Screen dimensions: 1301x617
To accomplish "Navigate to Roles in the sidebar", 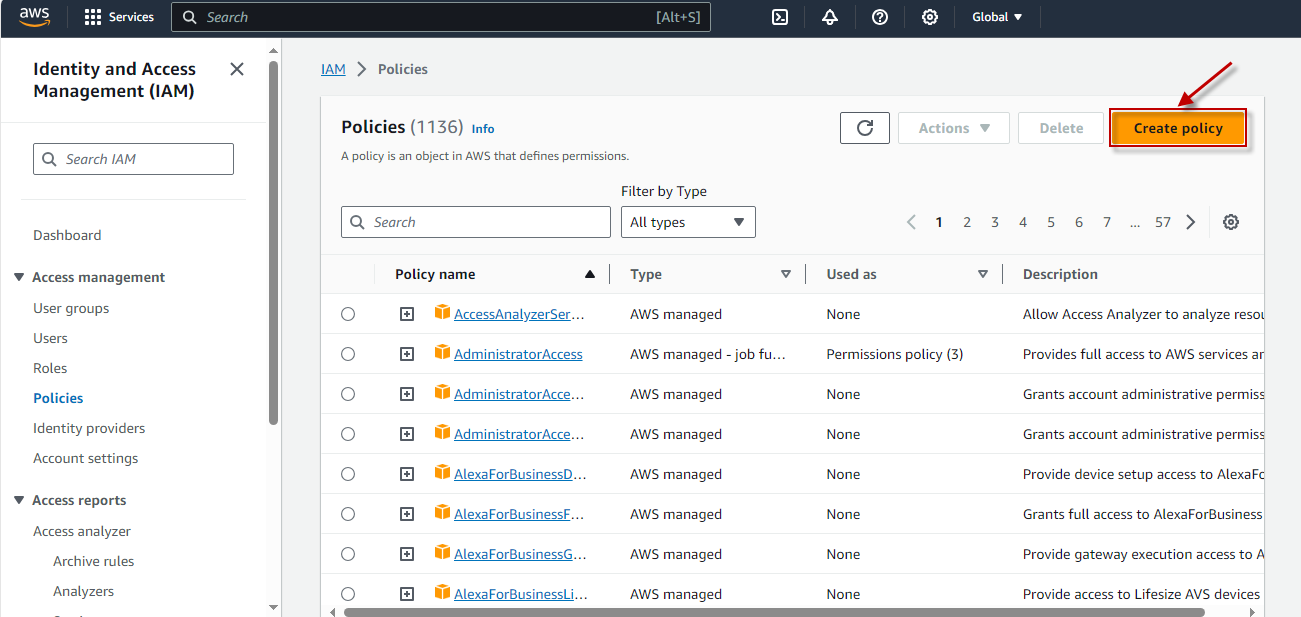I will click(50, 368).
